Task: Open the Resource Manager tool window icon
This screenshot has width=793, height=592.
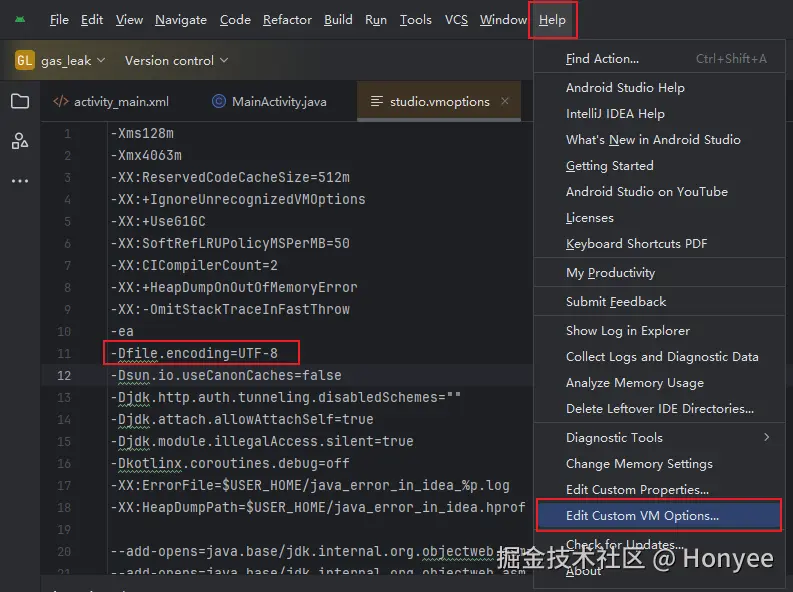Action: [x=20, y=141]
